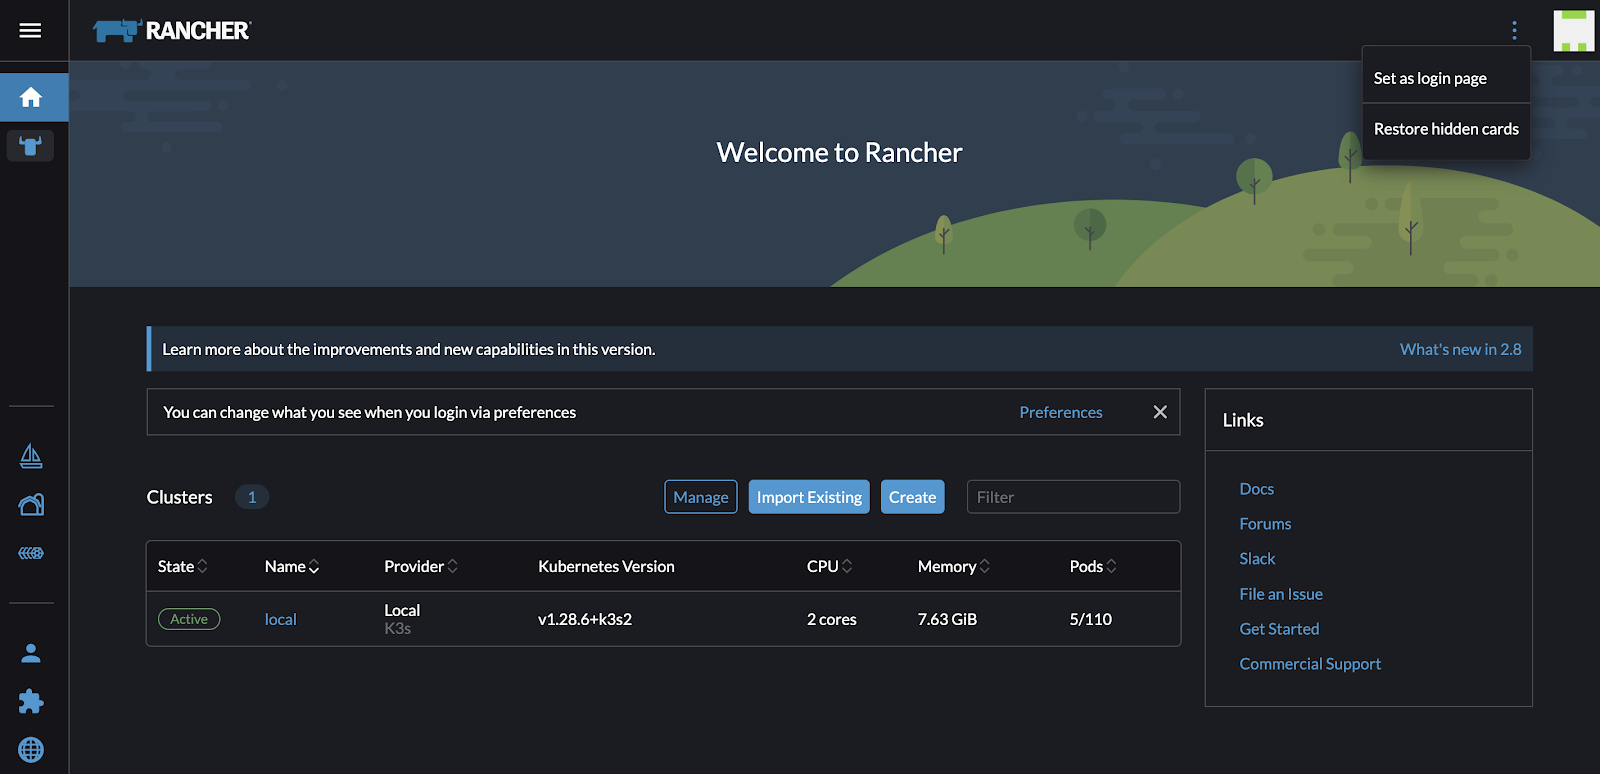
Task: Toggle the three-dot page actions menu
Action: click(x=1514, y=30)
